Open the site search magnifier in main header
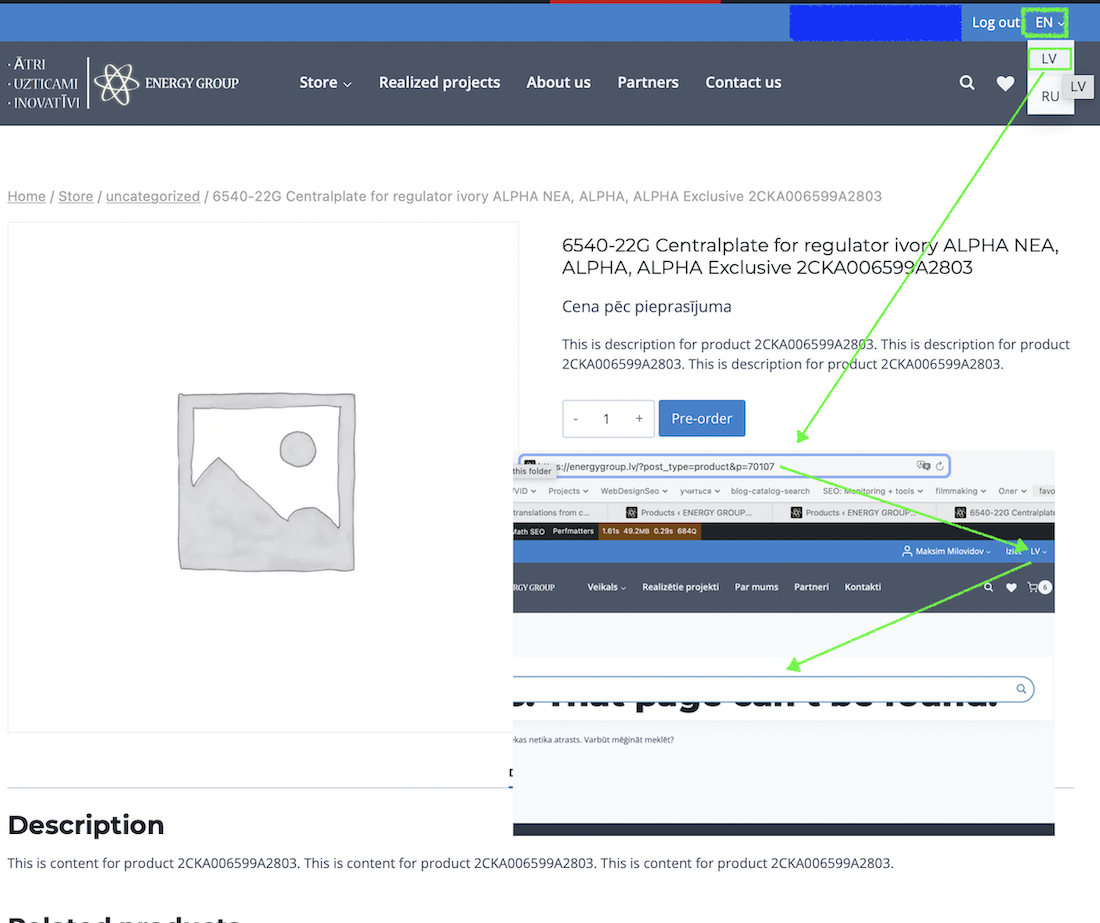The width and height of the screenshot is (1100, 923). [x=967, y=83]
